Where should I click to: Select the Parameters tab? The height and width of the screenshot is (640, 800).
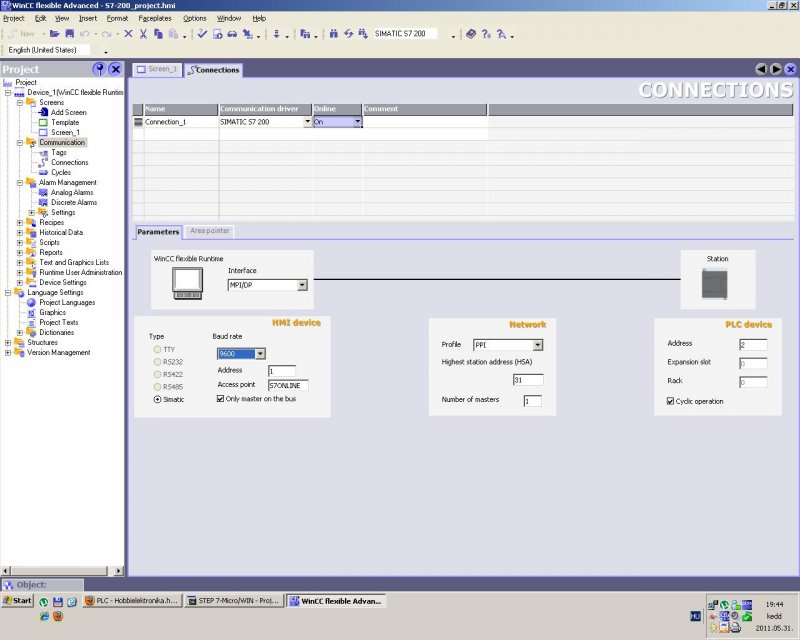(158, 232)
